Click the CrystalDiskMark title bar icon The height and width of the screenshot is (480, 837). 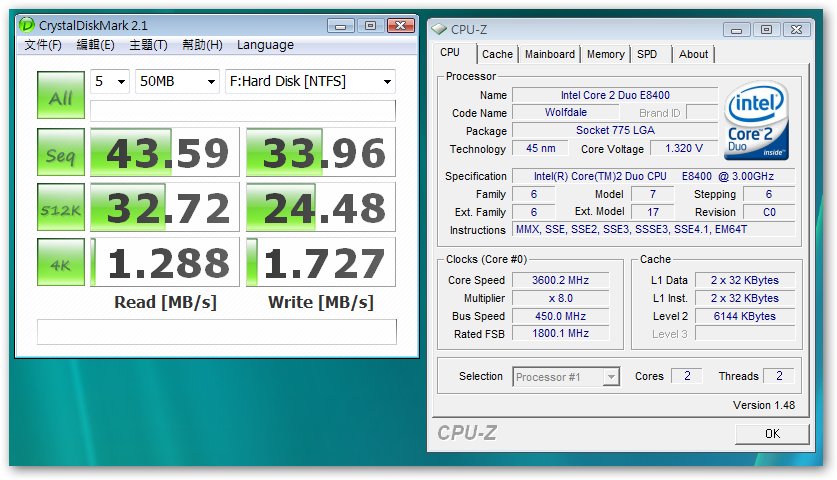click(x=27, y=25)
